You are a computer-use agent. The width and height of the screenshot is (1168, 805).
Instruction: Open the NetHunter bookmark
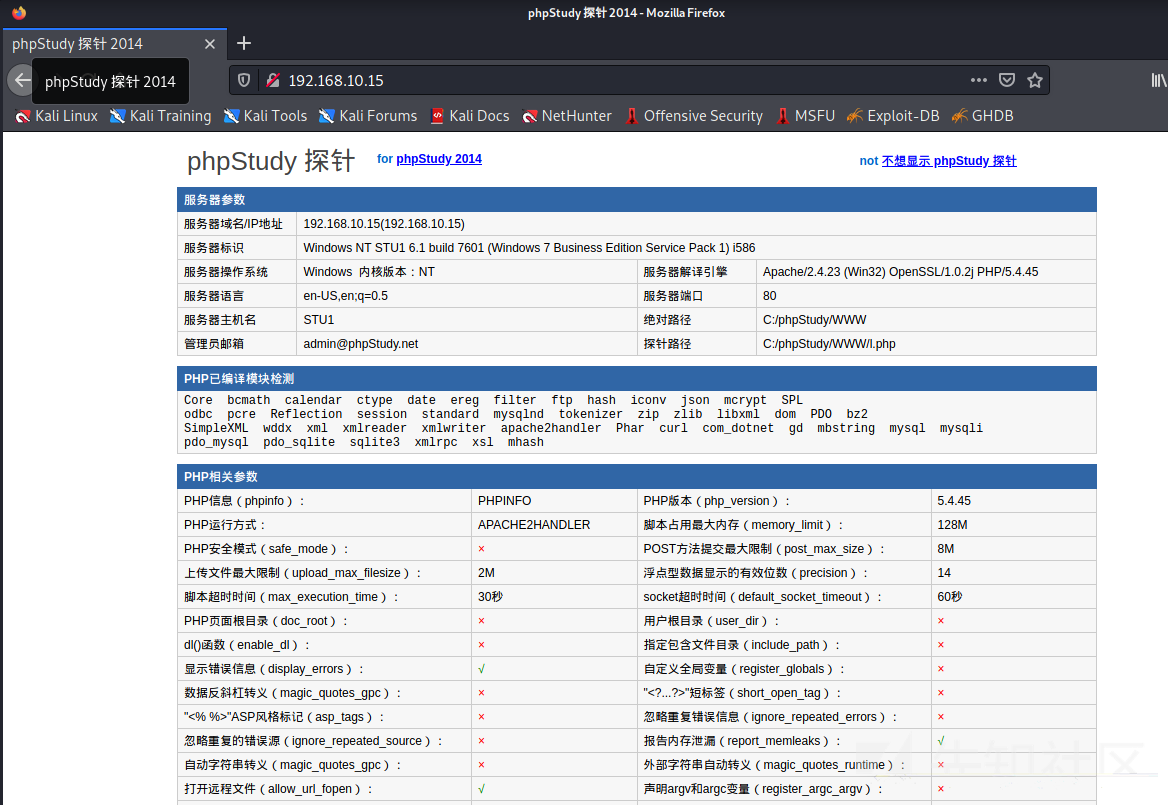567,116
